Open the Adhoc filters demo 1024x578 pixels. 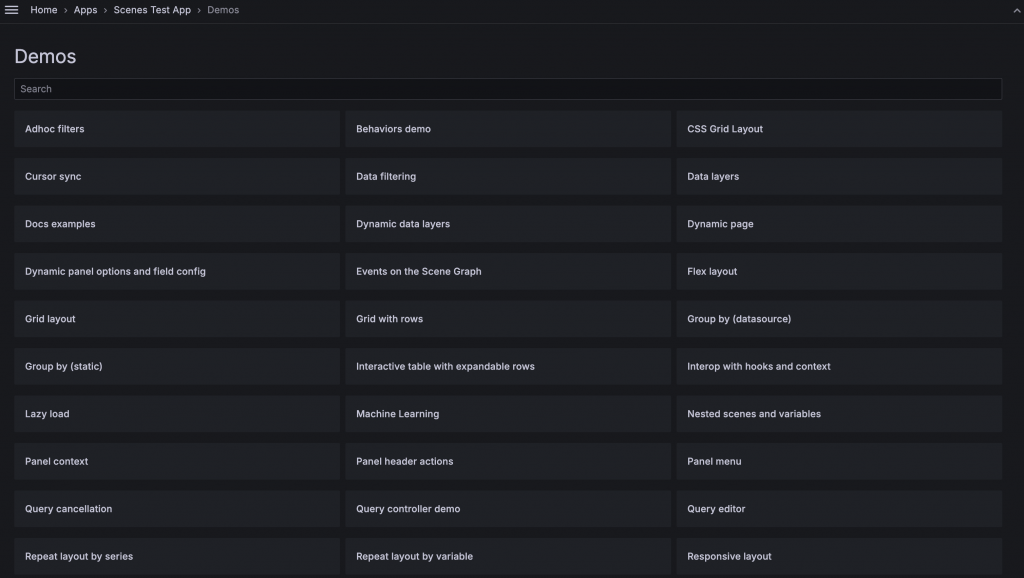(177, 129)
